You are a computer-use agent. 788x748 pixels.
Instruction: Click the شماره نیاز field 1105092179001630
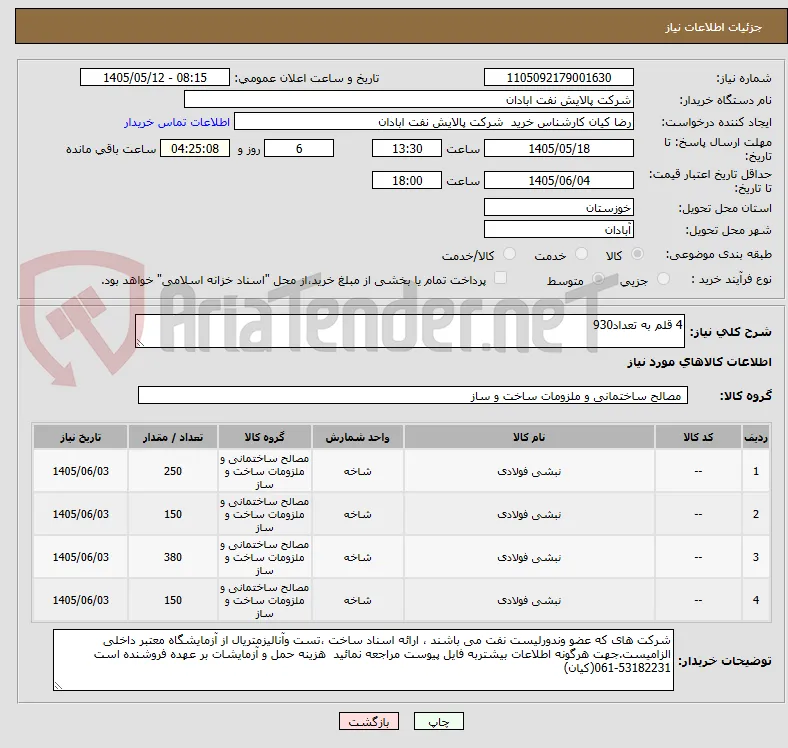point(559,77)
